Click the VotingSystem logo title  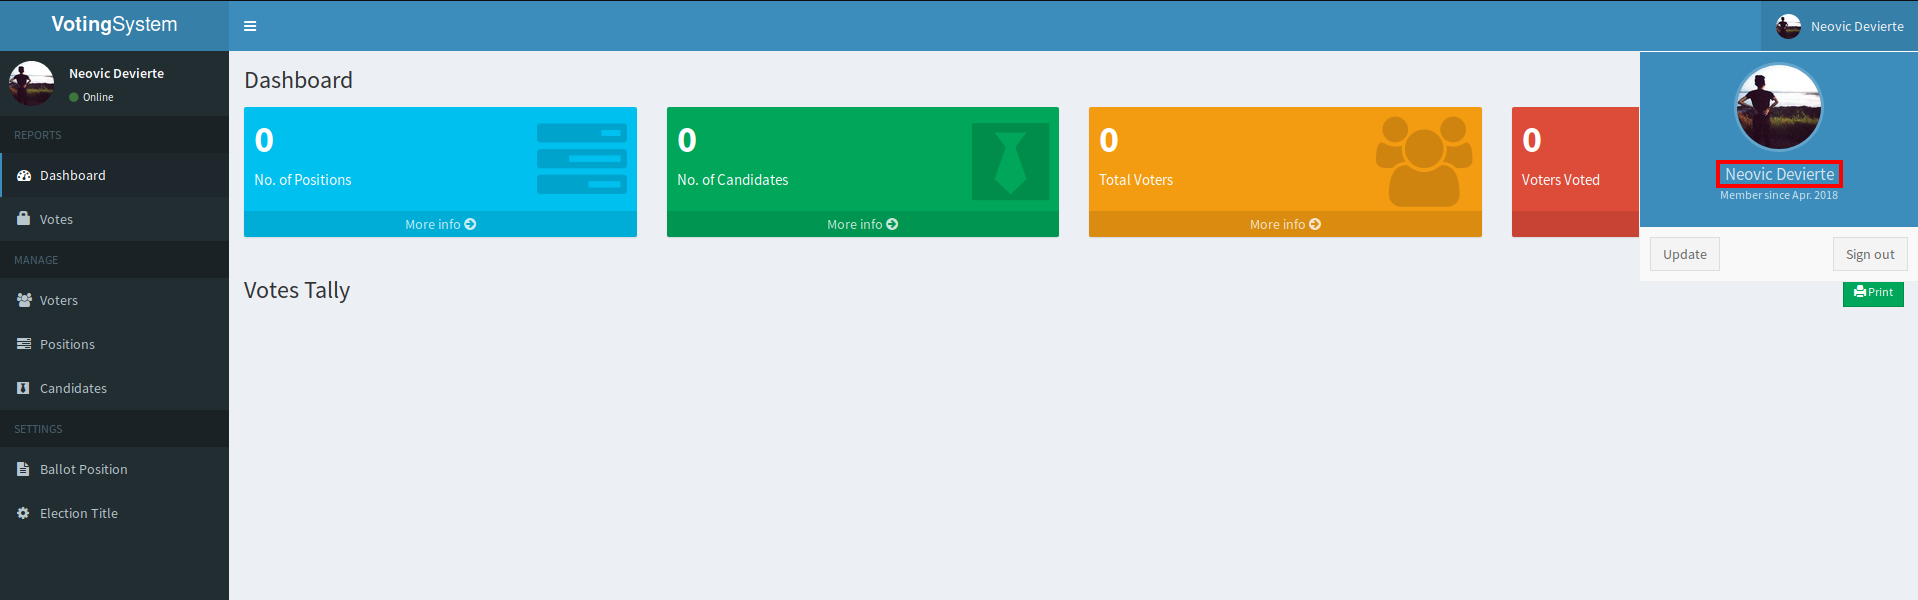pos(114,25)
